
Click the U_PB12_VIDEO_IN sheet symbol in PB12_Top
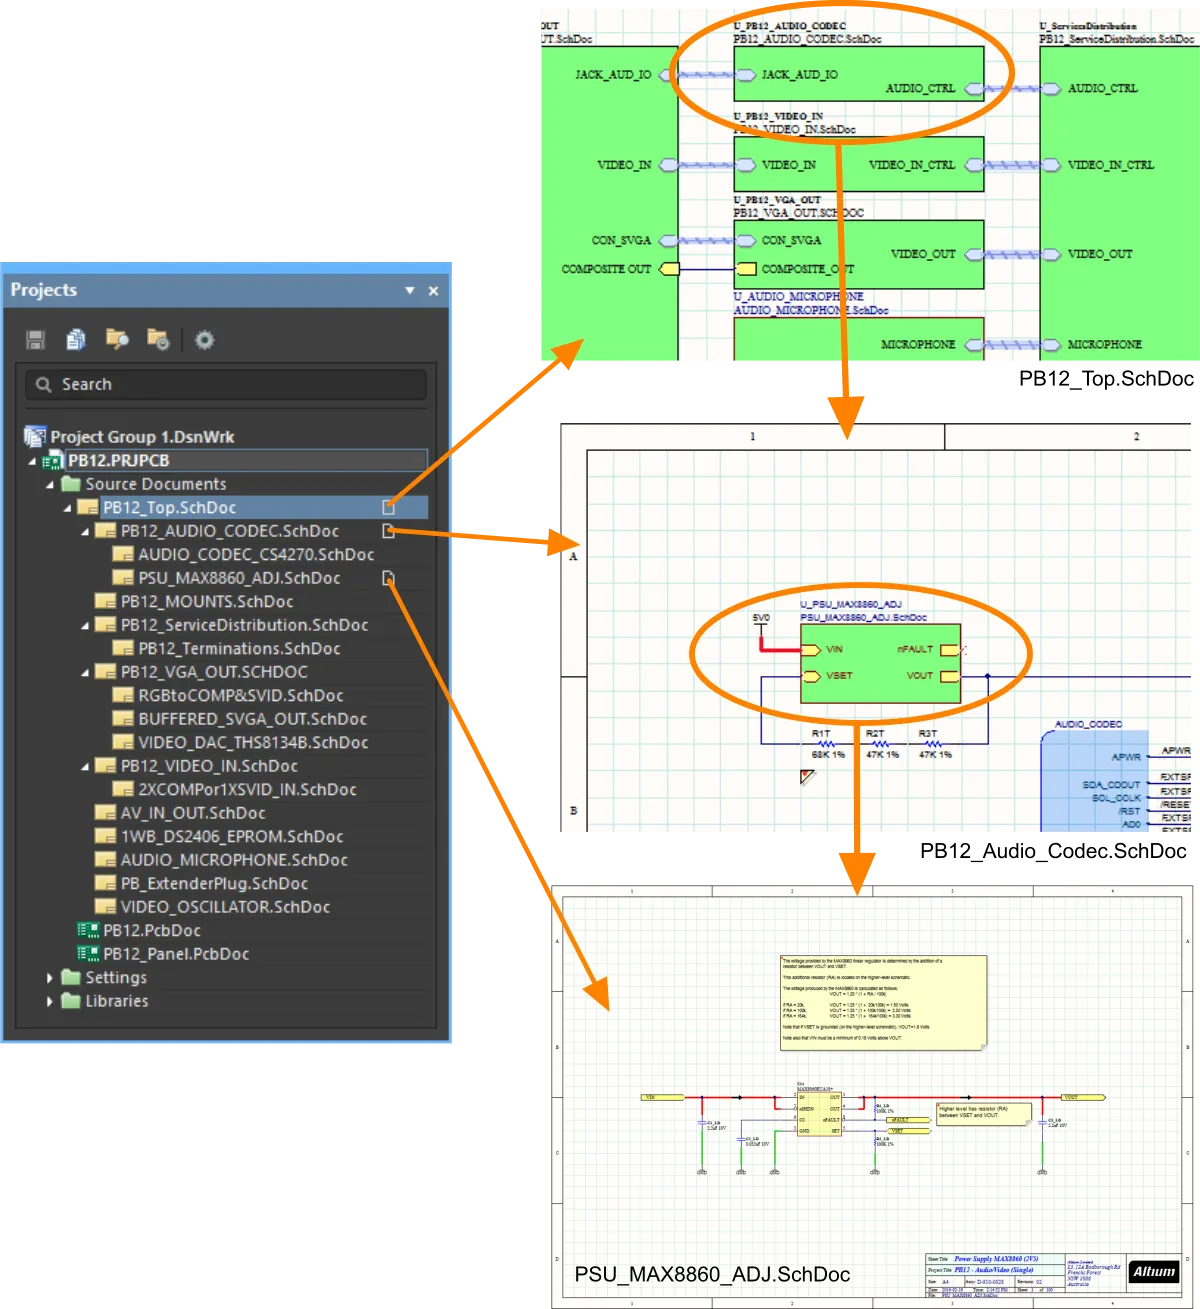[x=859, y=164]
